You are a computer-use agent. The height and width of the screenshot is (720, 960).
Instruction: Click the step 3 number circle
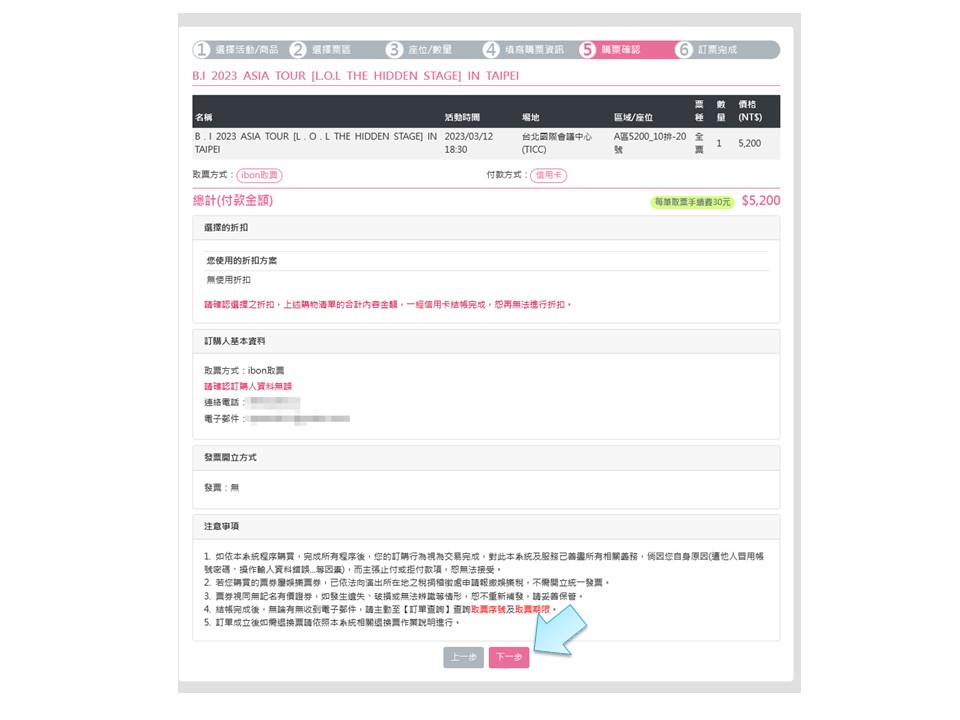click(394, 49)
